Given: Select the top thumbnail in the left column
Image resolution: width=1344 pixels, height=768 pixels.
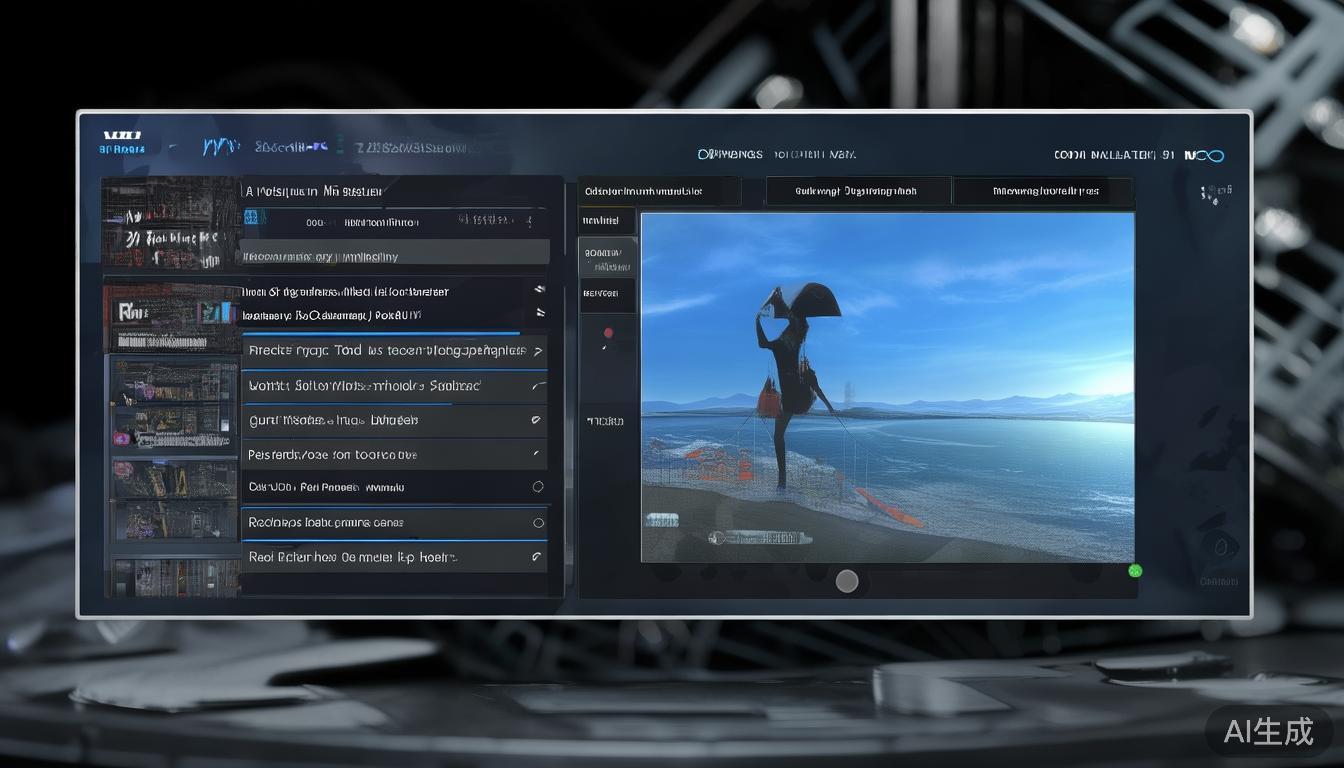Looking at the screenshot, I should coord(172,225).
